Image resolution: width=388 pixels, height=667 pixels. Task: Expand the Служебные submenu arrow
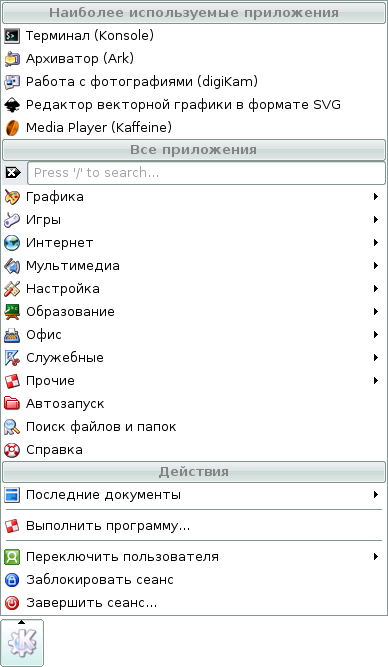(376, 357)
